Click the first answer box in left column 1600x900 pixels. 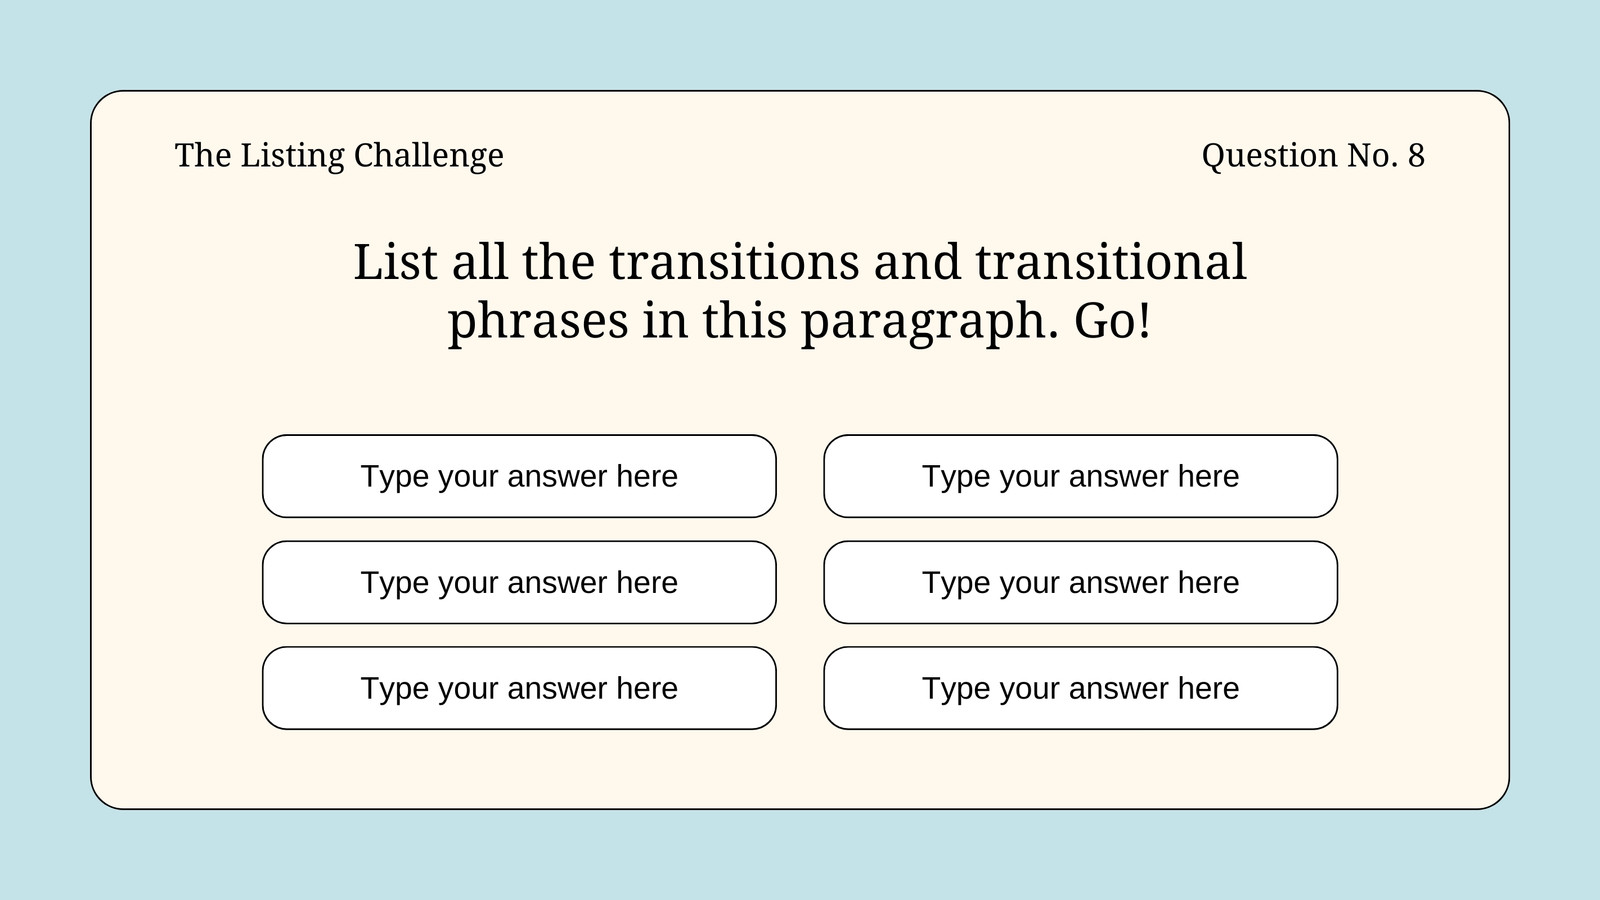tap(519, 476)
